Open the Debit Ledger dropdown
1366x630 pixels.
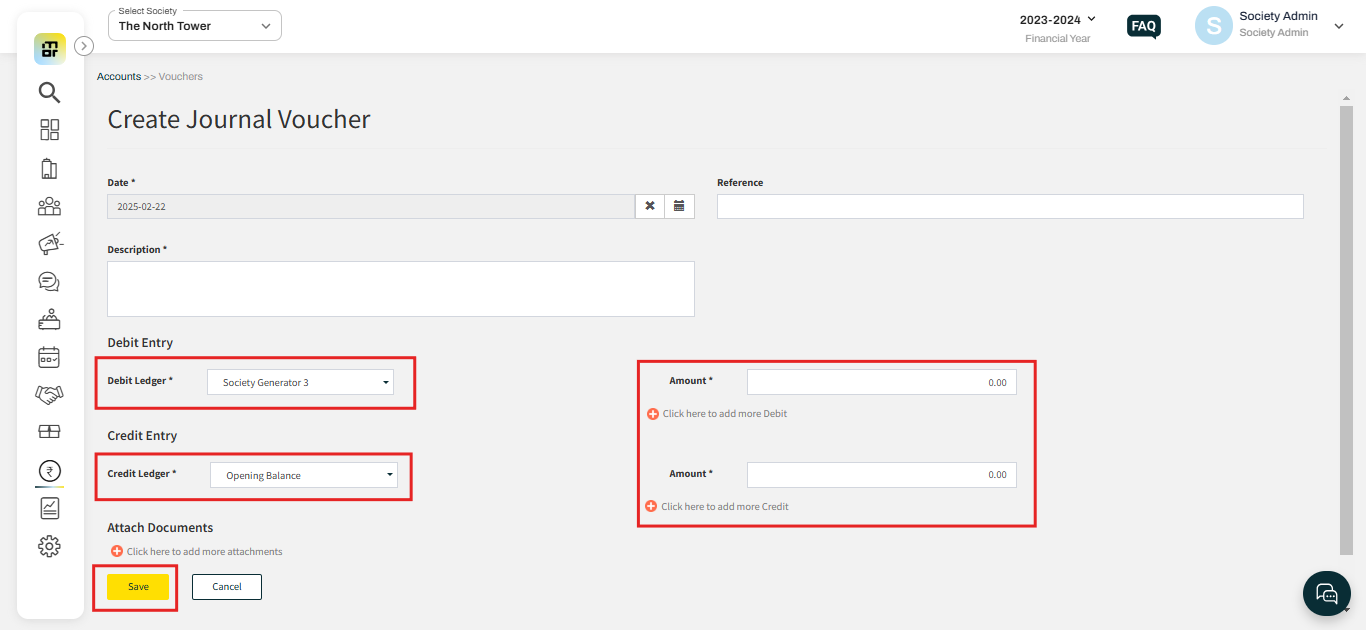pos(300,383)
